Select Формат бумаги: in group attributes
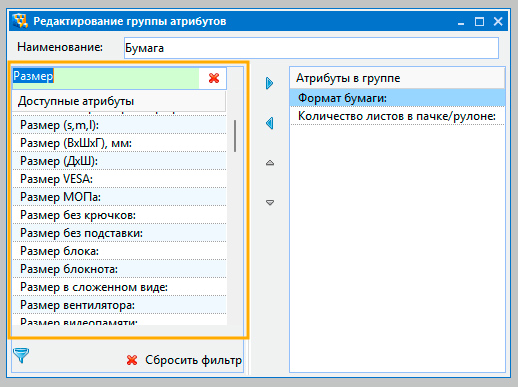 point(397,98)
